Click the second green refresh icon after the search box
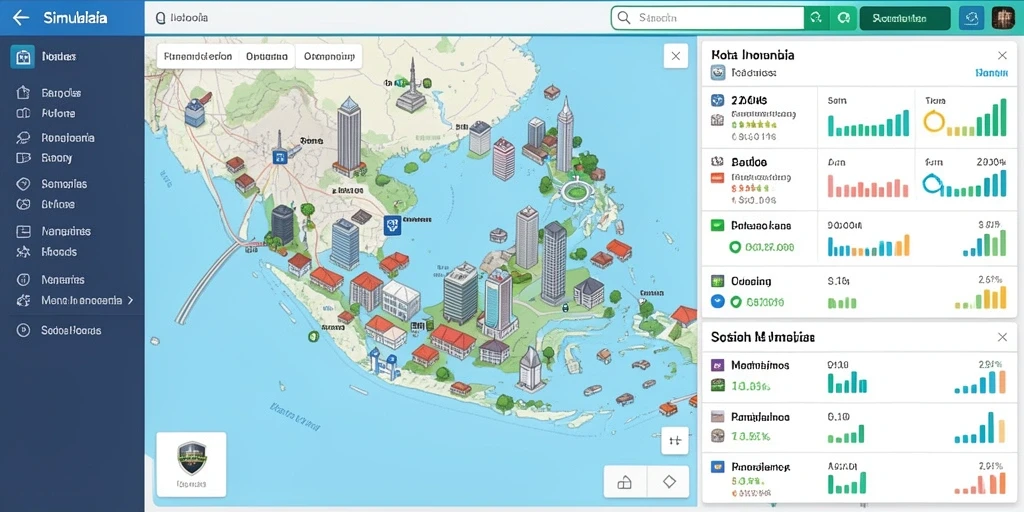The height and width of the screenshot is (512, 1024). tap(842, 18)
